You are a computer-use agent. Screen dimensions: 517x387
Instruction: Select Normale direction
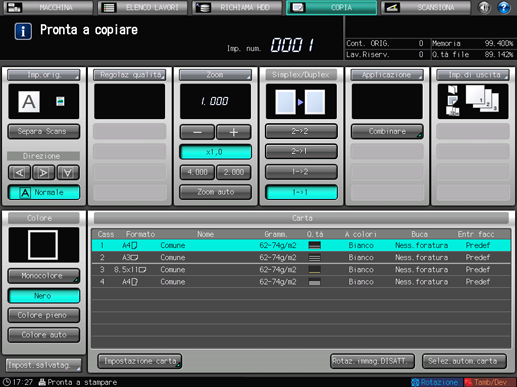(x=44, y=192)
